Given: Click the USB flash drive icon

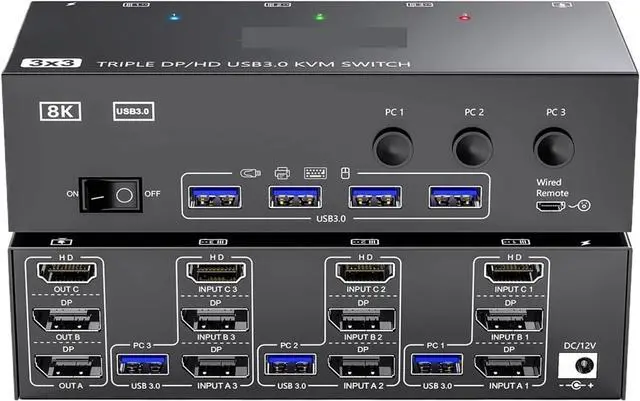Looking at the screenshot, I should pos(250,173).
